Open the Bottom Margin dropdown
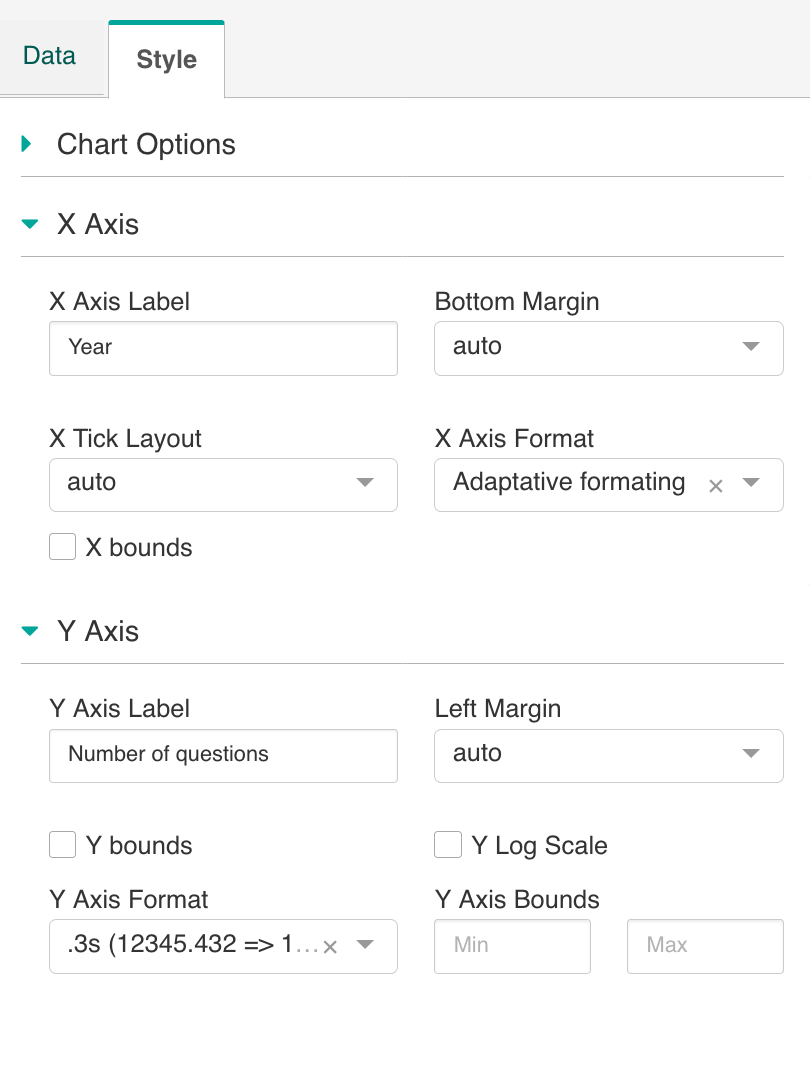 [x=608, y=348]
